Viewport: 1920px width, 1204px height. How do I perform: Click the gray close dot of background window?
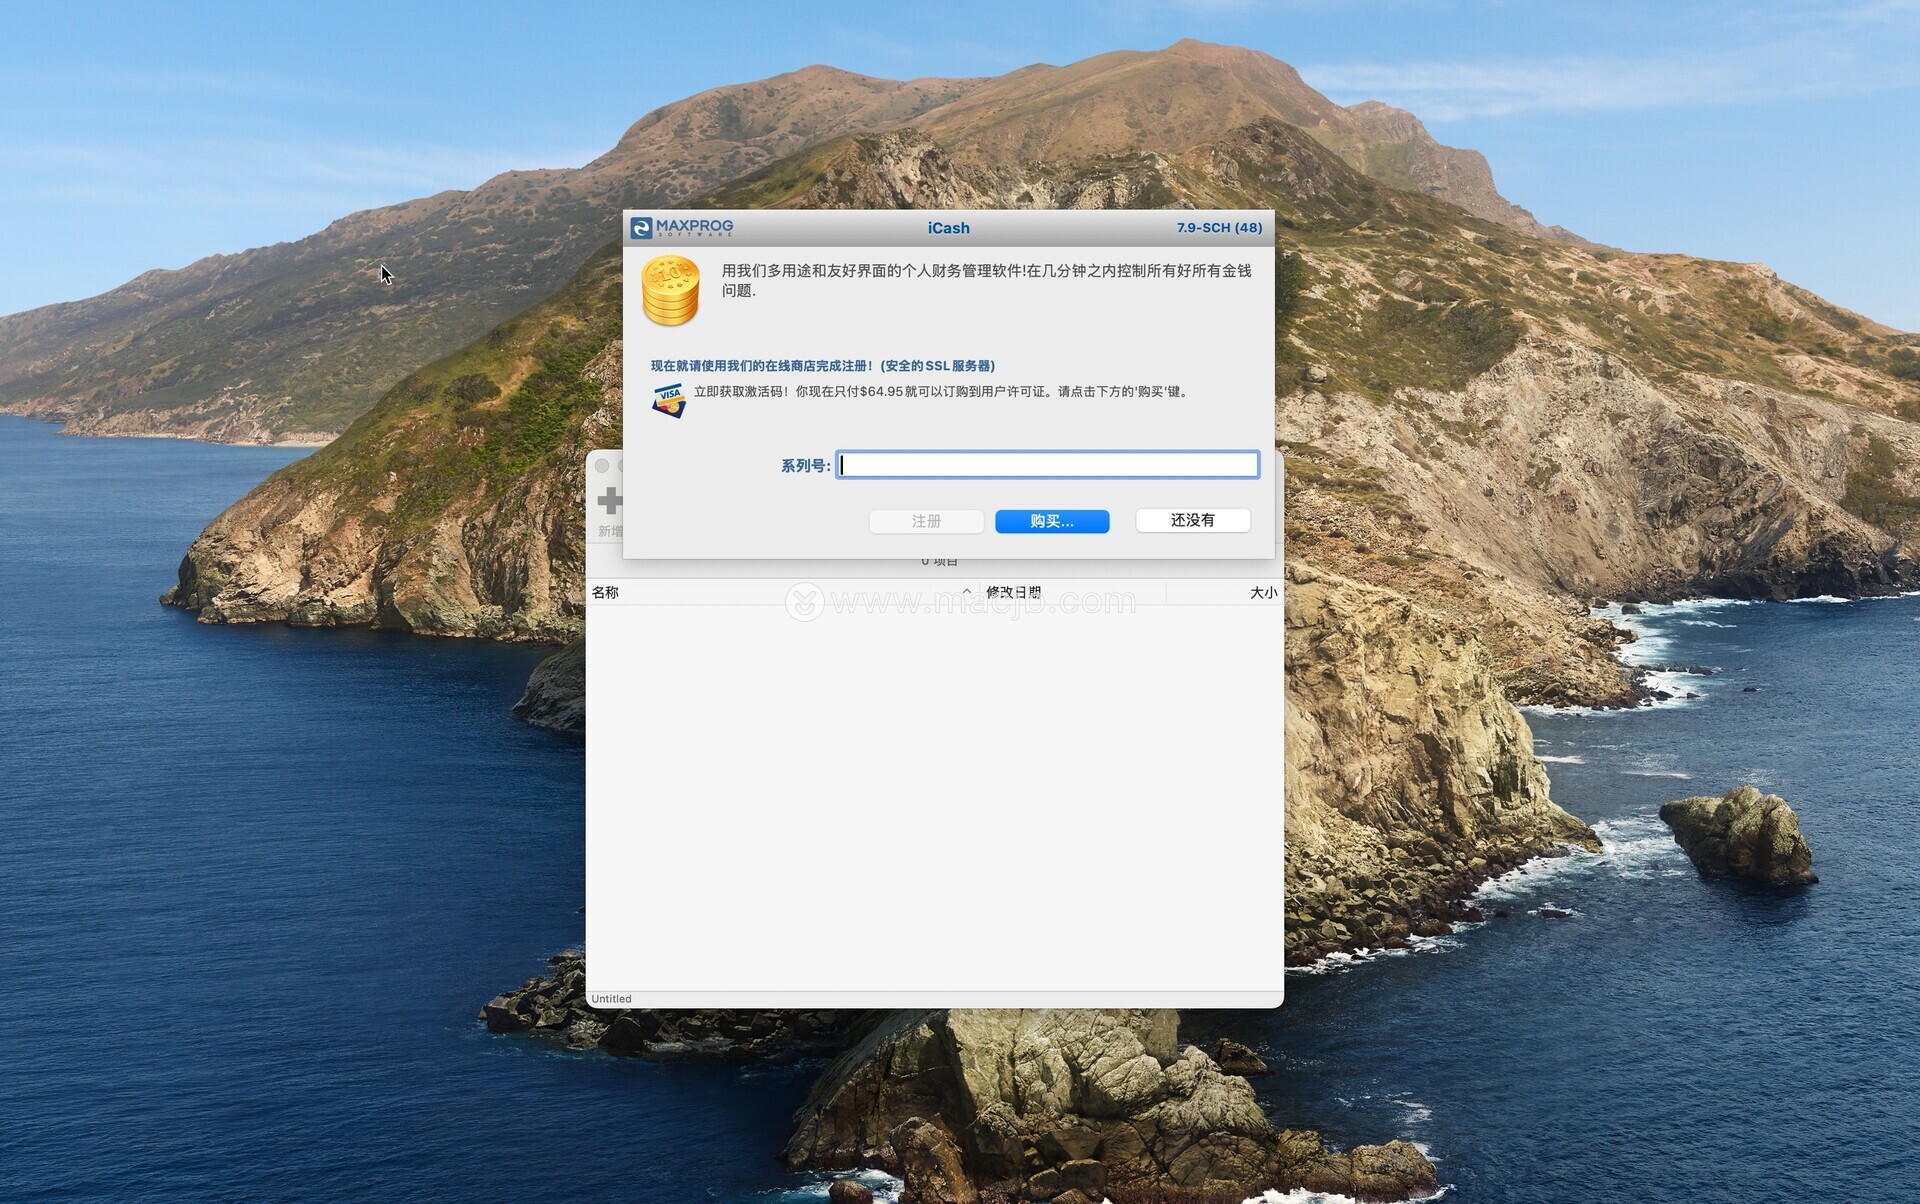pyautogui.click(x=602, y=466)
